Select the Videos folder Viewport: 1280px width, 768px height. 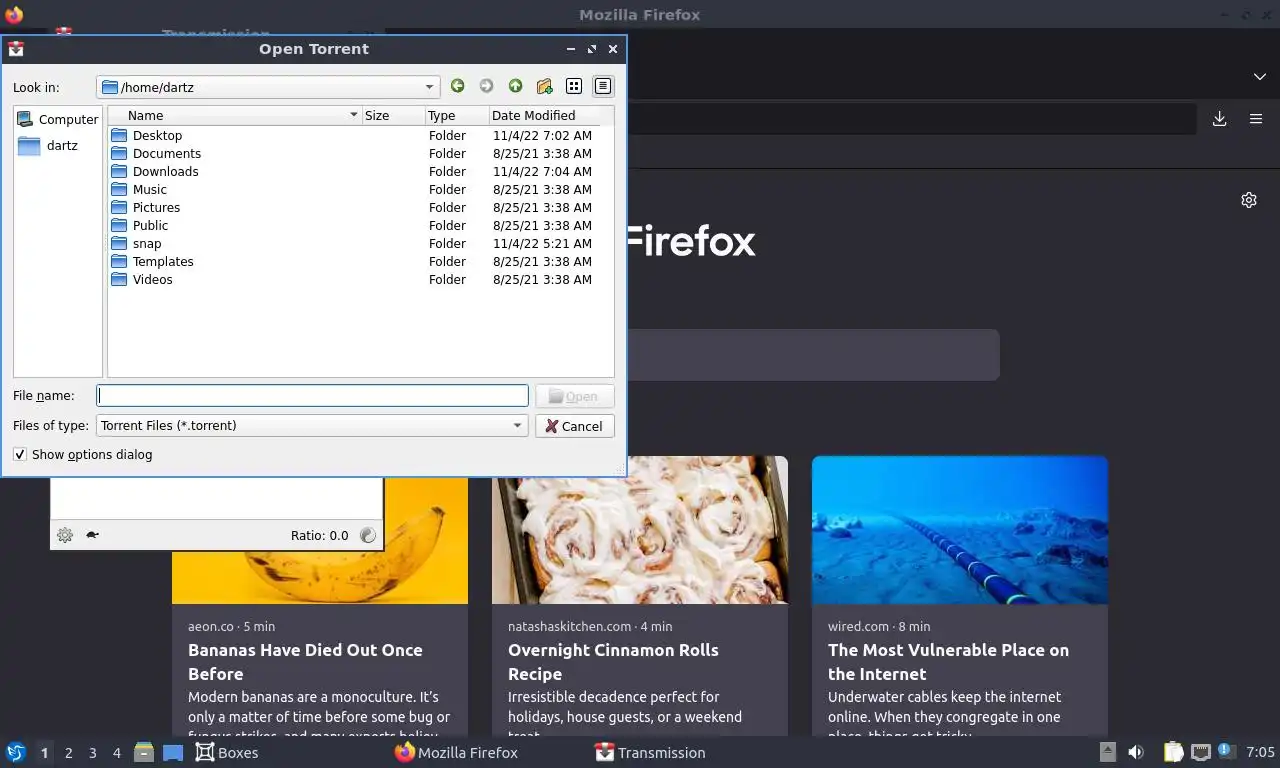(x=141, y=279)
